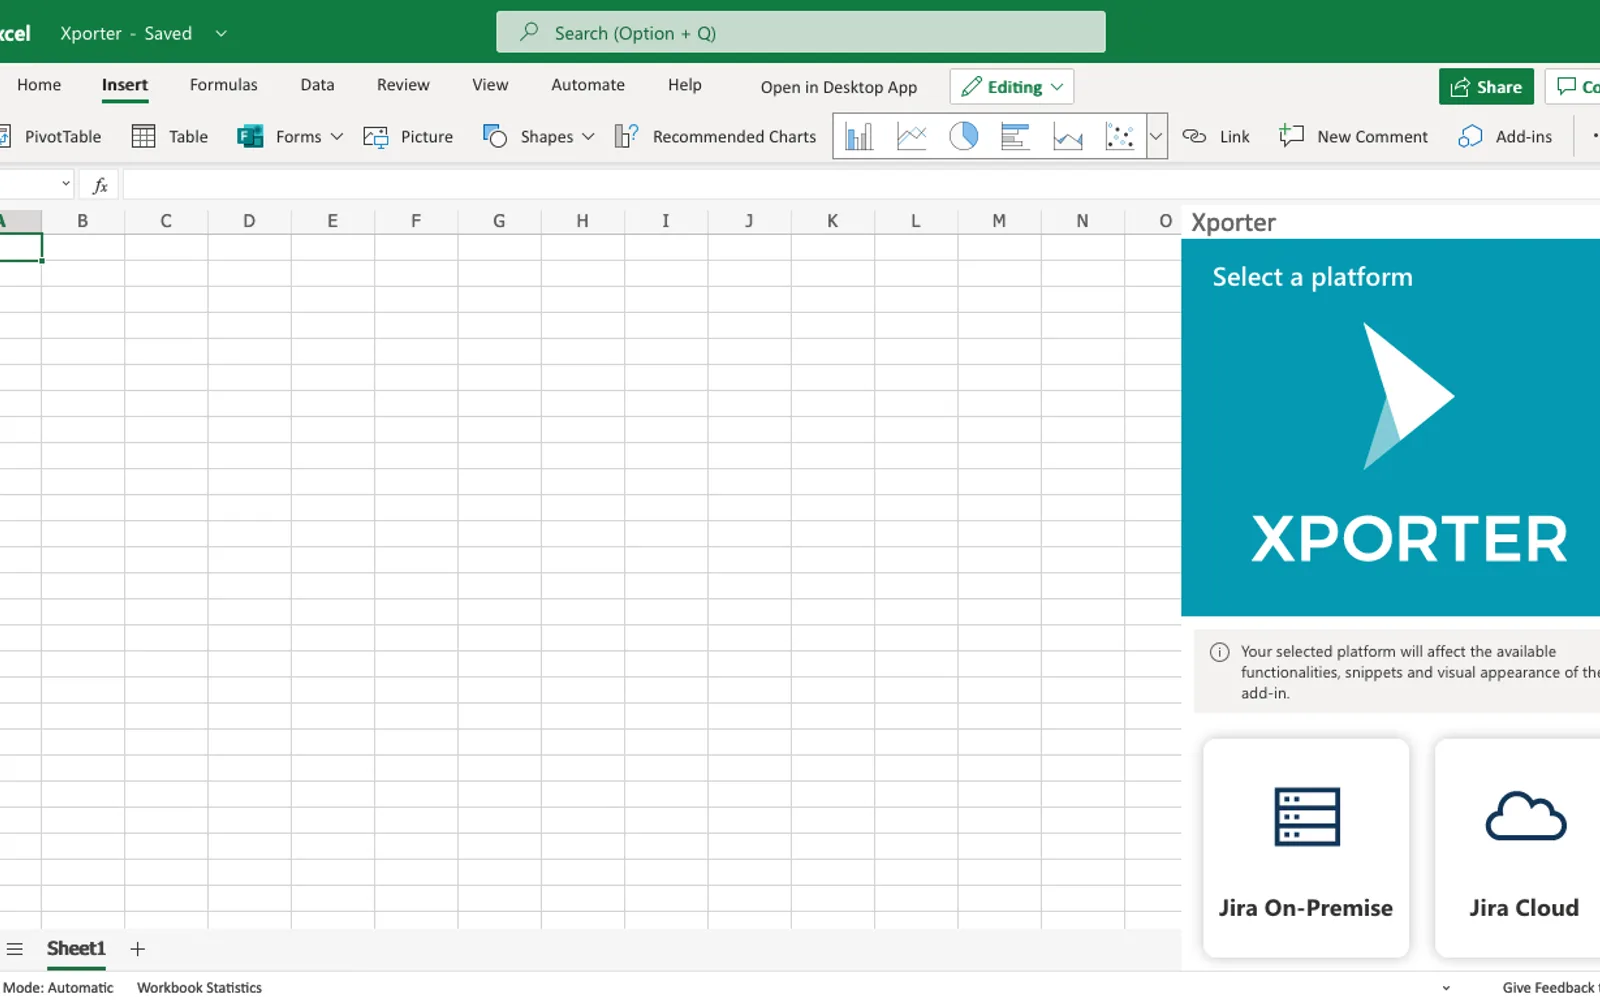Open Recommended Charts
Screen dimensions: 1600x1000
coord(716,136)
